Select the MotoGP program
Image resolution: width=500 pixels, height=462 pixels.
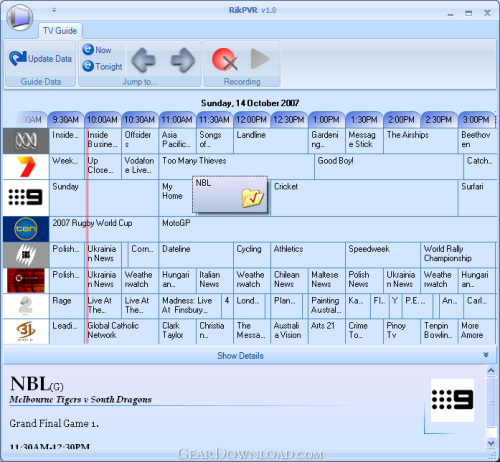(x=327, y=229)
